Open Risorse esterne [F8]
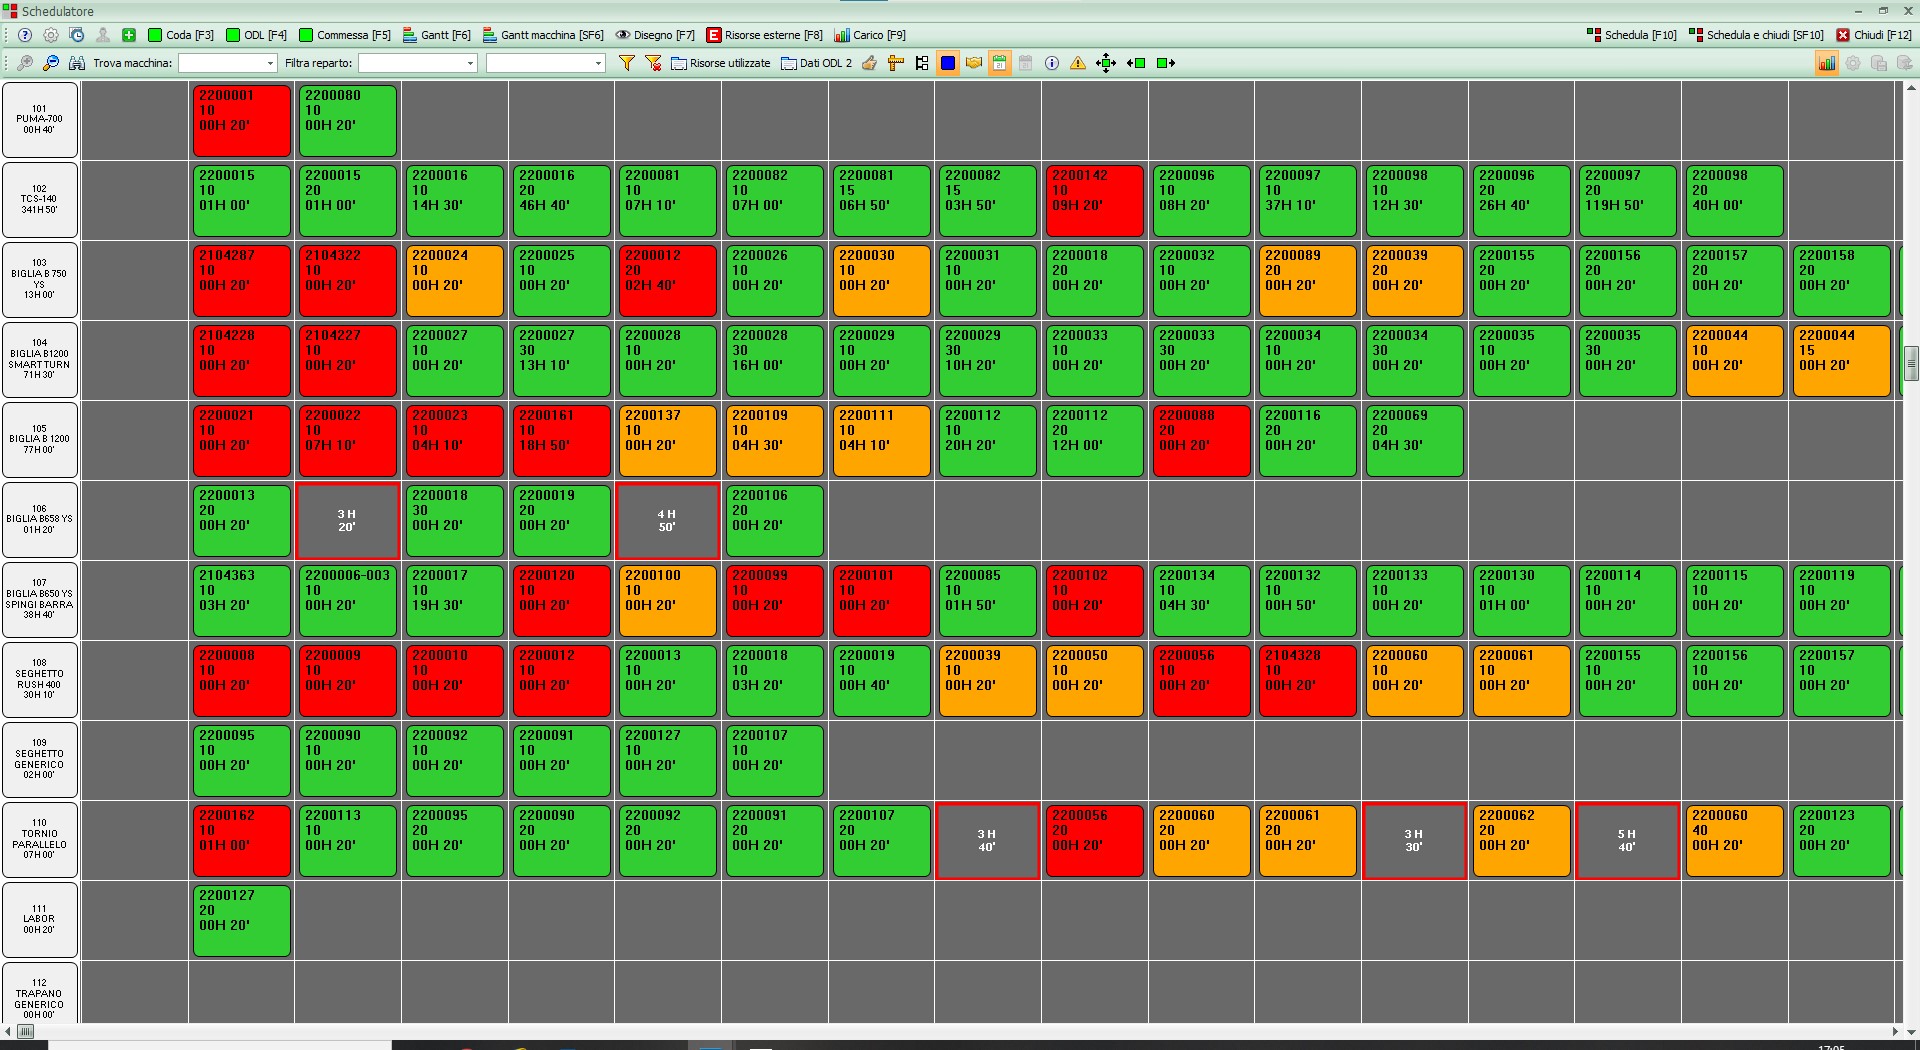Viewport: 1920px width, 1050px height. pos(765,35)
